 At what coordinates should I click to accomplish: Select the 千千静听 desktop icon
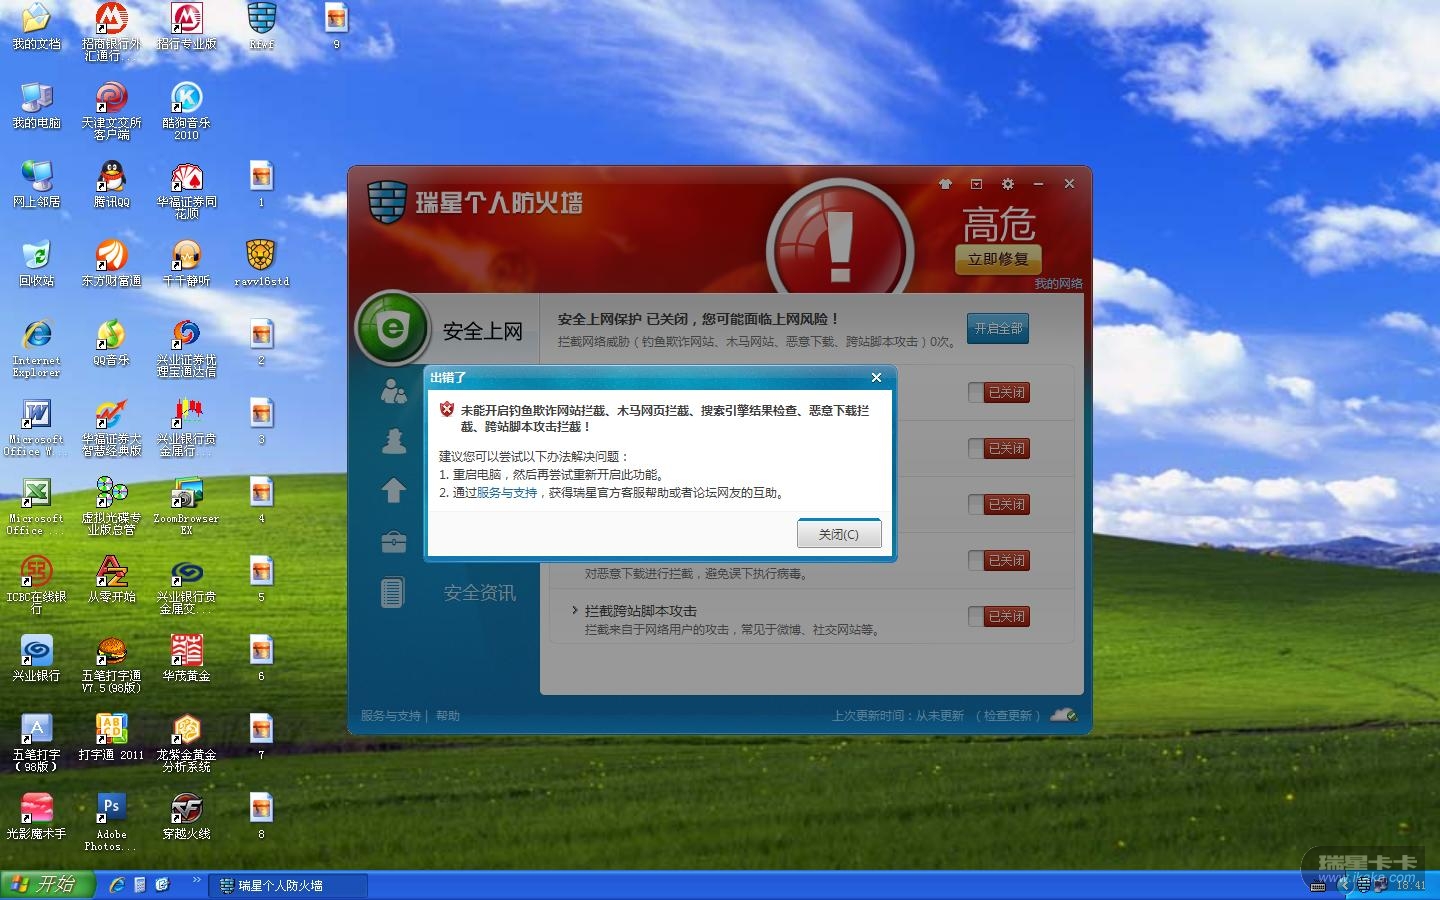pos(186,264)
